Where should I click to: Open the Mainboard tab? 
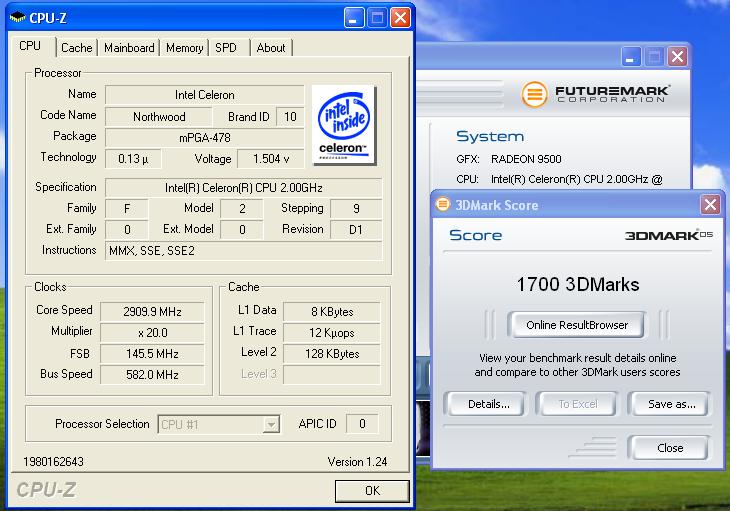129,48
